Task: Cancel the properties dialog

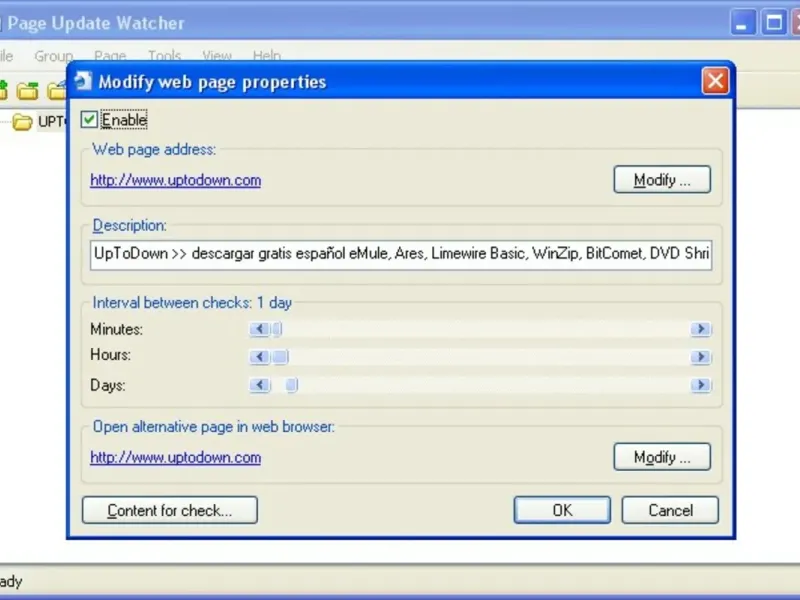Action: coord(670,510)
